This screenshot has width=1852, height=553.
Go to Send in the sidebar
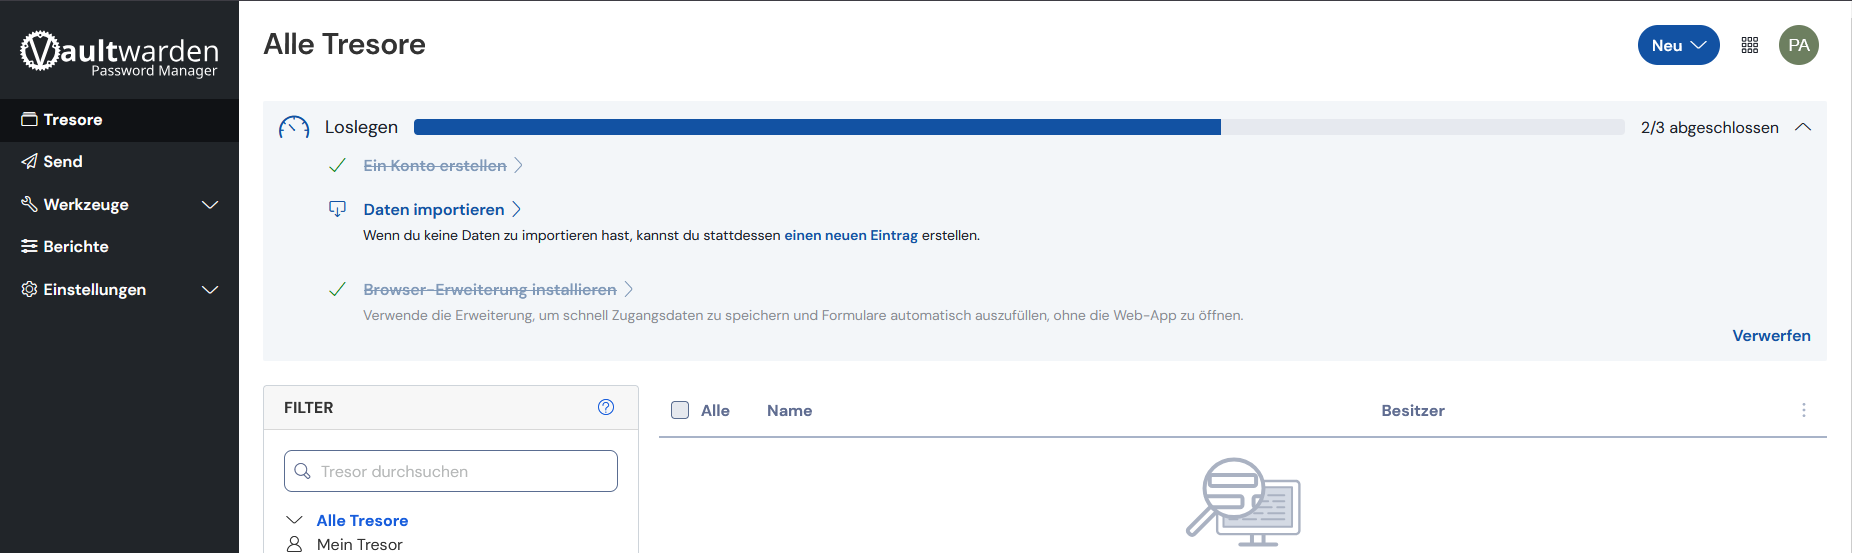63,161
